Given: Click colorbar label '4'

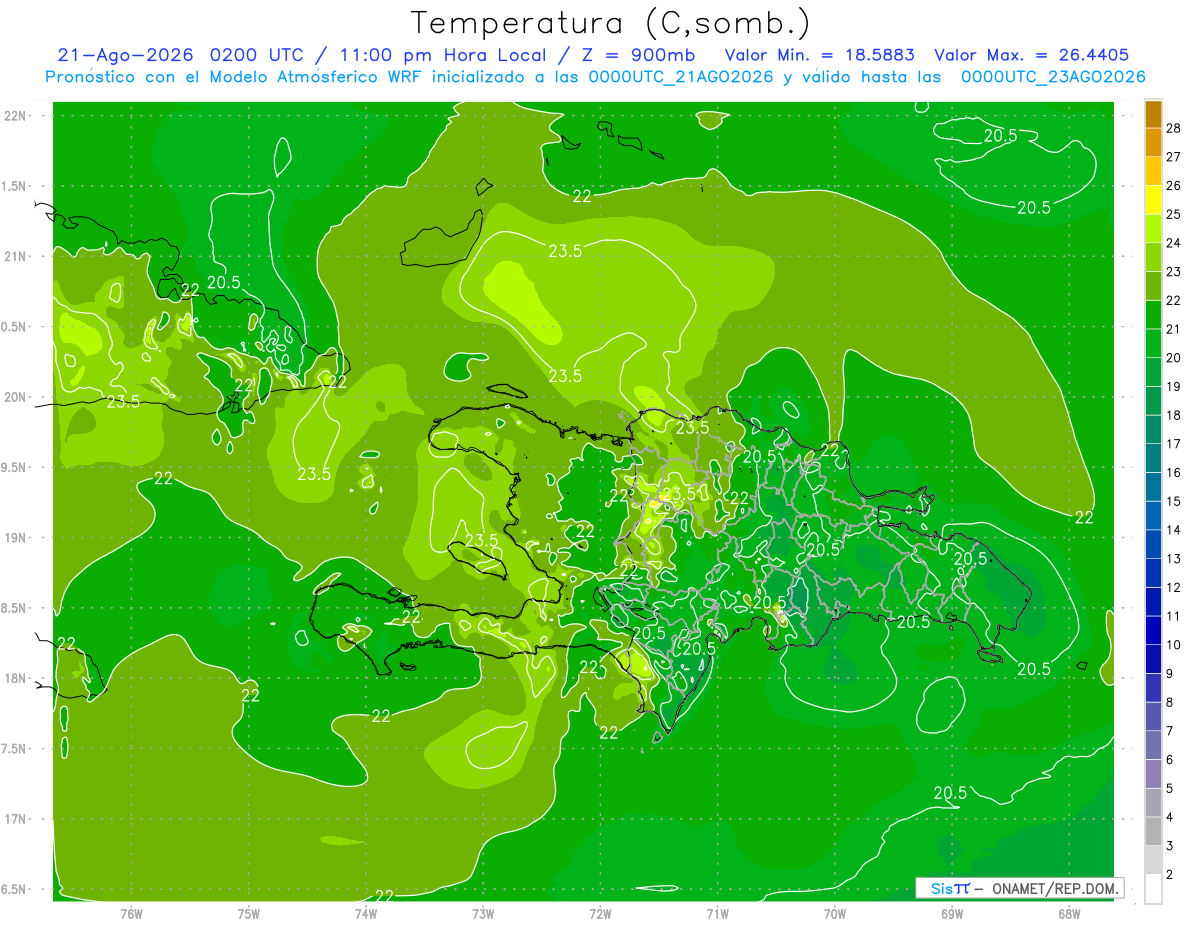Looking at the screenshot, I should coord(1170,817).
